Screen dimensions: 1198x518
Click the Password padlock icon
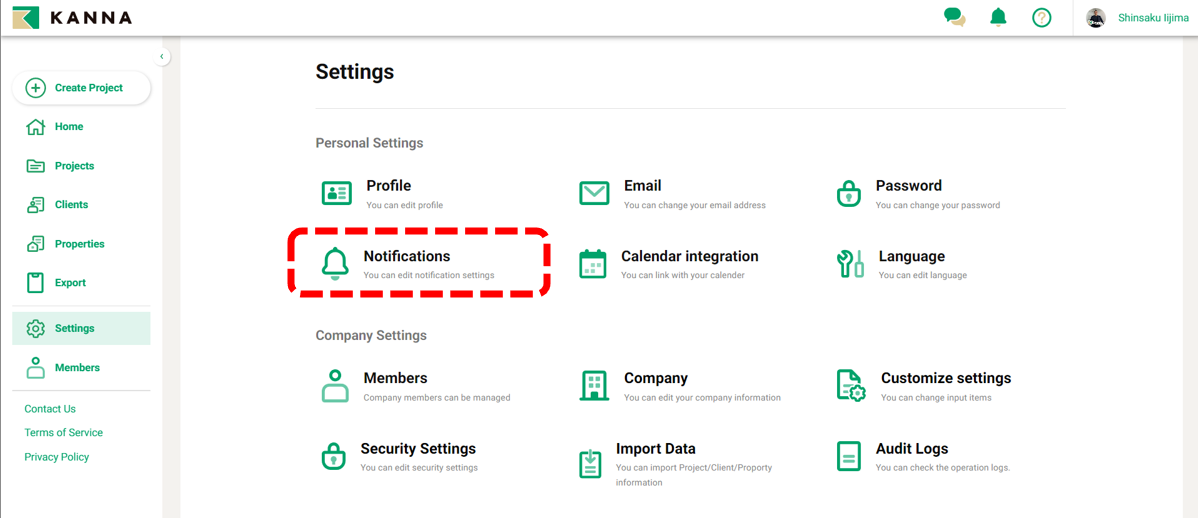(x=848, y=193)
